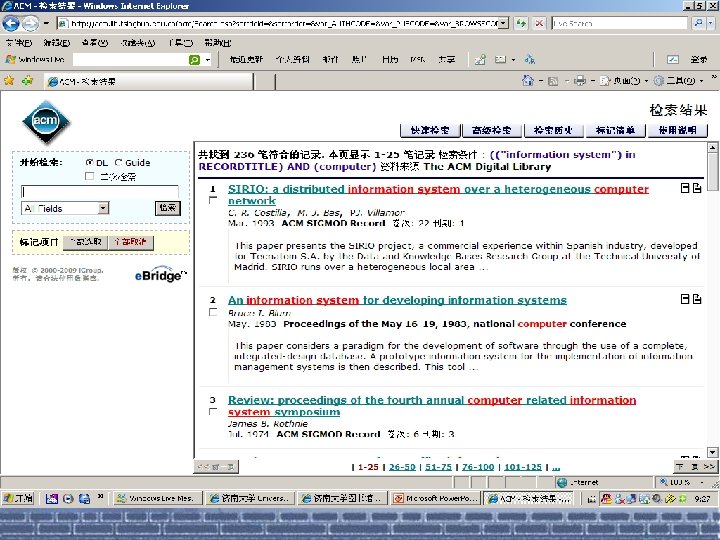Click the second tab button in the top row

[492, 130]
